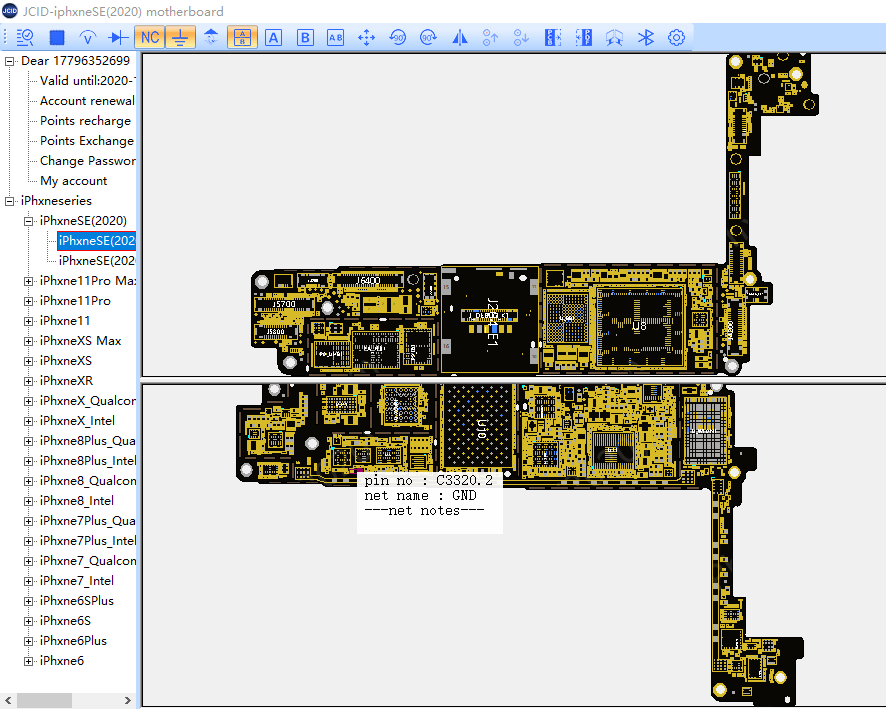Click the four-arrow move/pan tool
The image size is (886, 709).
pyautogui.click(x=366, y=38)
